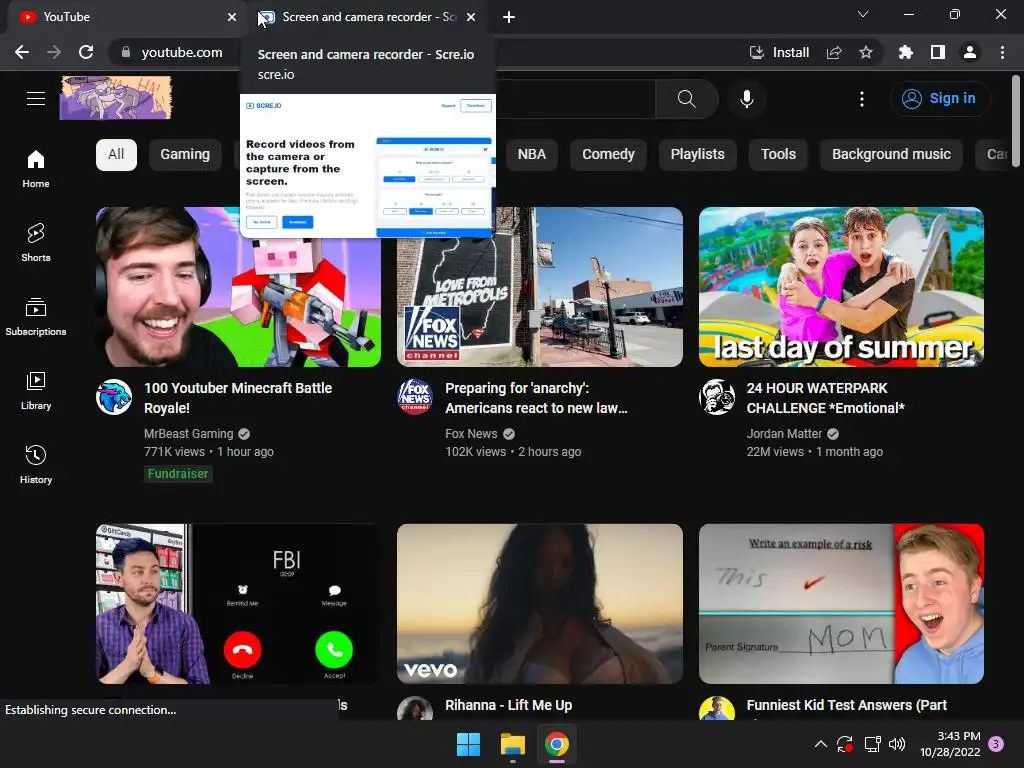Open the last day of summer thumbnail
The image size is (1024, 768).
(x=841, y=287)
